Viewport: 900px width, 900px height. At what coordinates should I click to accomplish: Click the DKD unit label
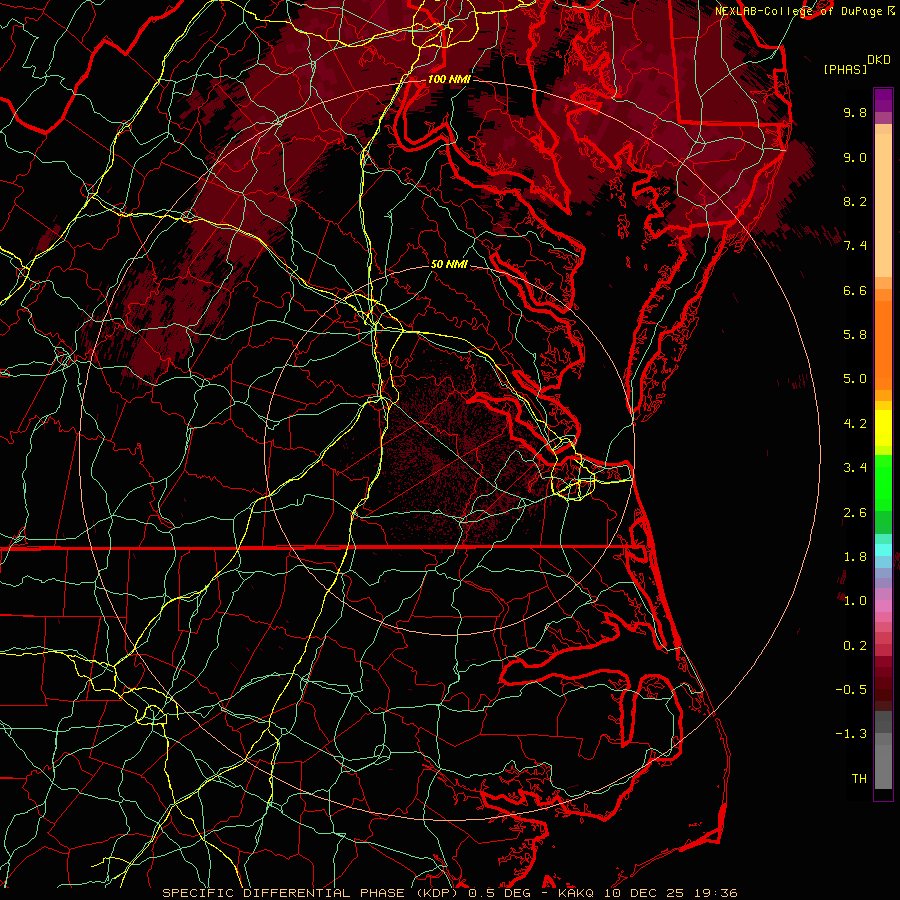point(879,59)
